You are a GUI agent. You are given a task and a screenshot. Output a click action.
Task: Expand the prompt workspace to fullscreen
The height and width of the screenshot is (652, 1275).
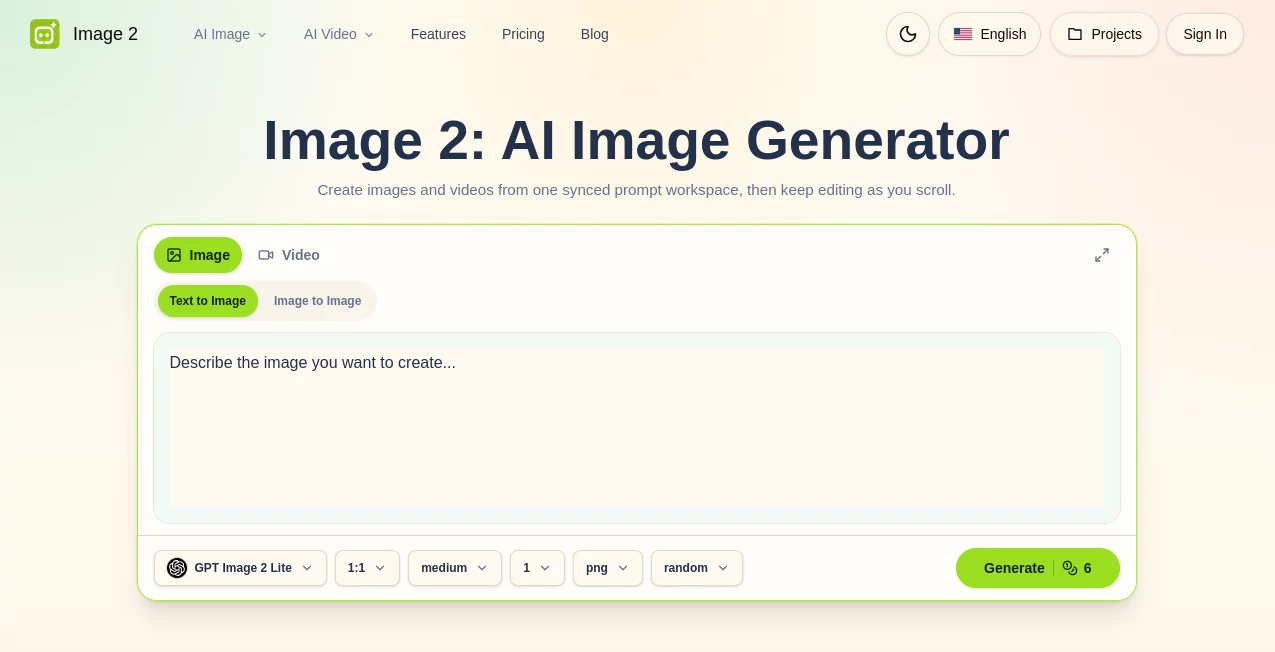coord(1102,255)
